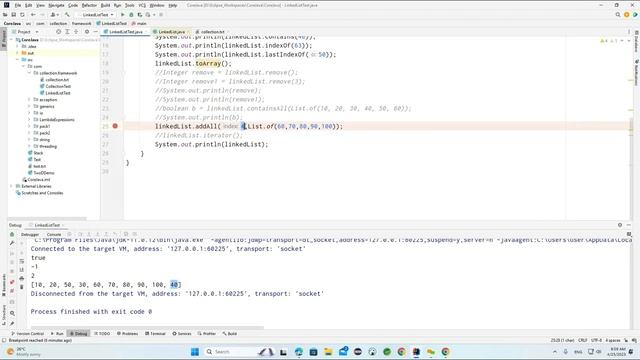This screenshot has height=360, width=640.
Task: Click the Build hammer icon in the toolbar
Action: [67, 15]
